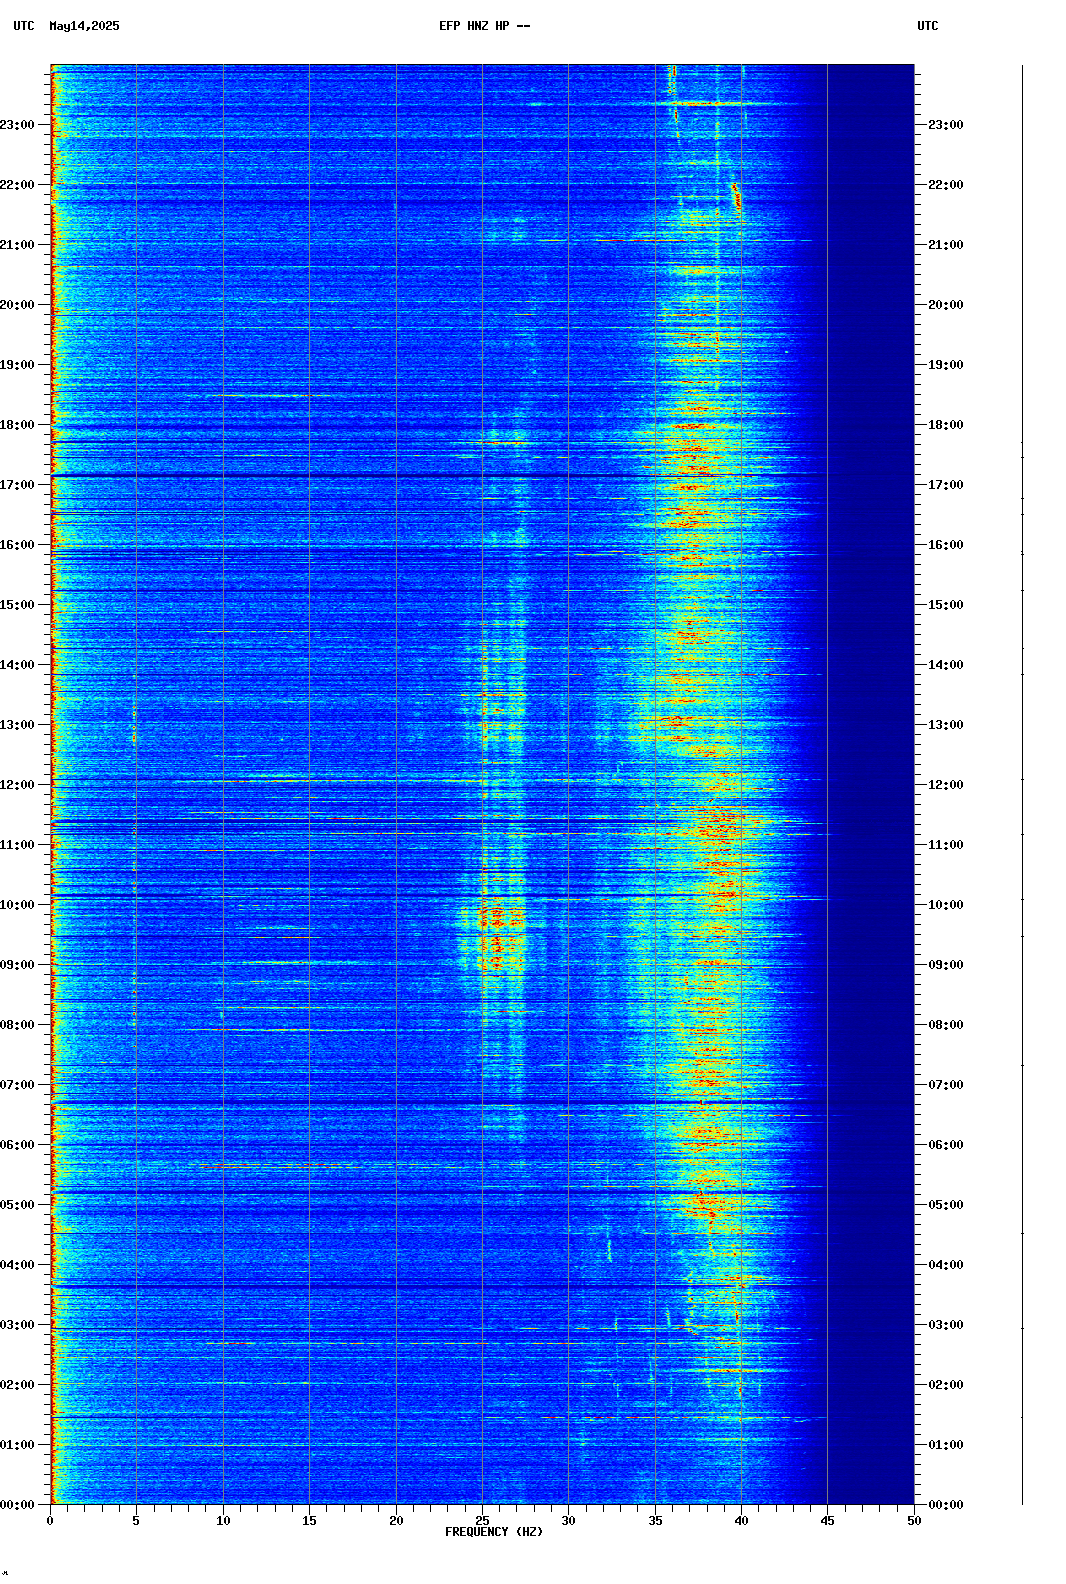1066x1584 pixels.
Task: Select the '50' frequency tick label
Action: click(x=914, y=1521)
